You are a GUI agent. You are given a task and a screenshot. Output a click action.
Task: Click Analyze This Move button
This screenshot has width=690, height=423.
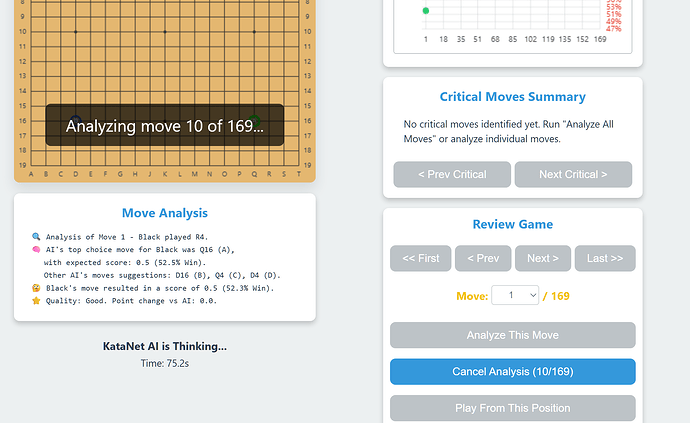513,335
